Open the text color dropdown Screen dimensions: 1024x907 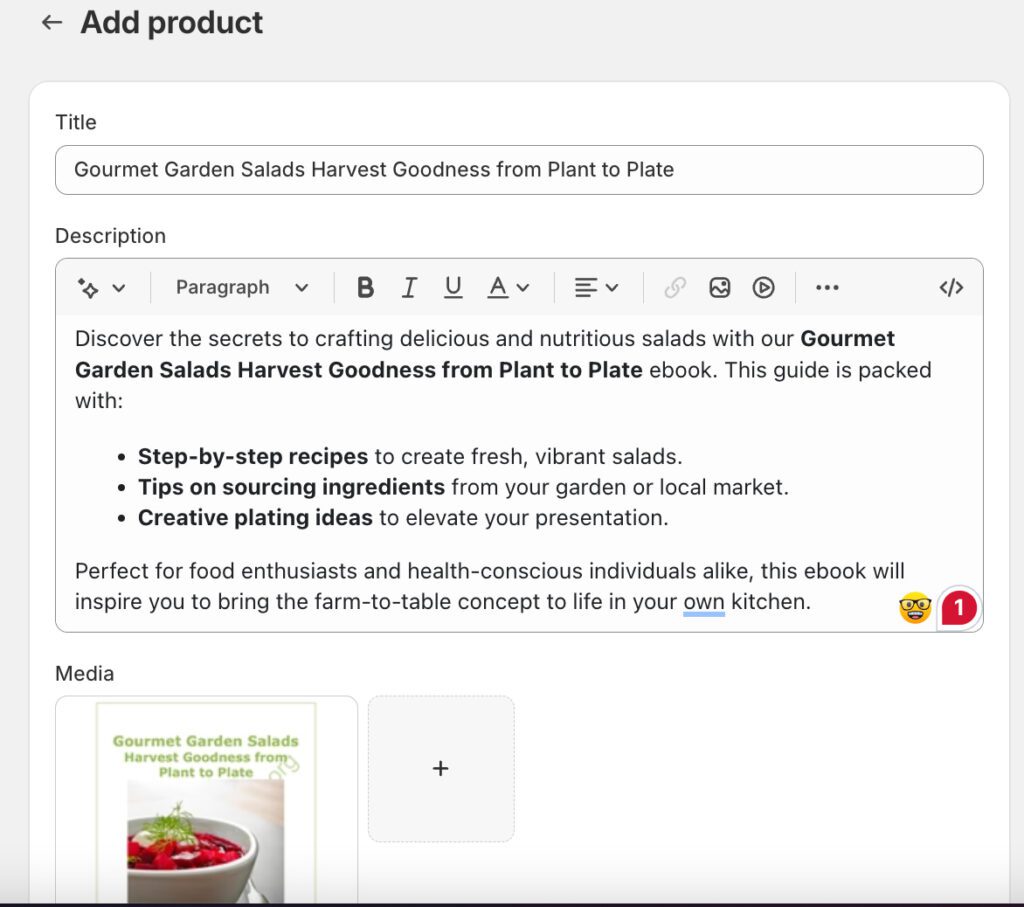tap(508, 288)
